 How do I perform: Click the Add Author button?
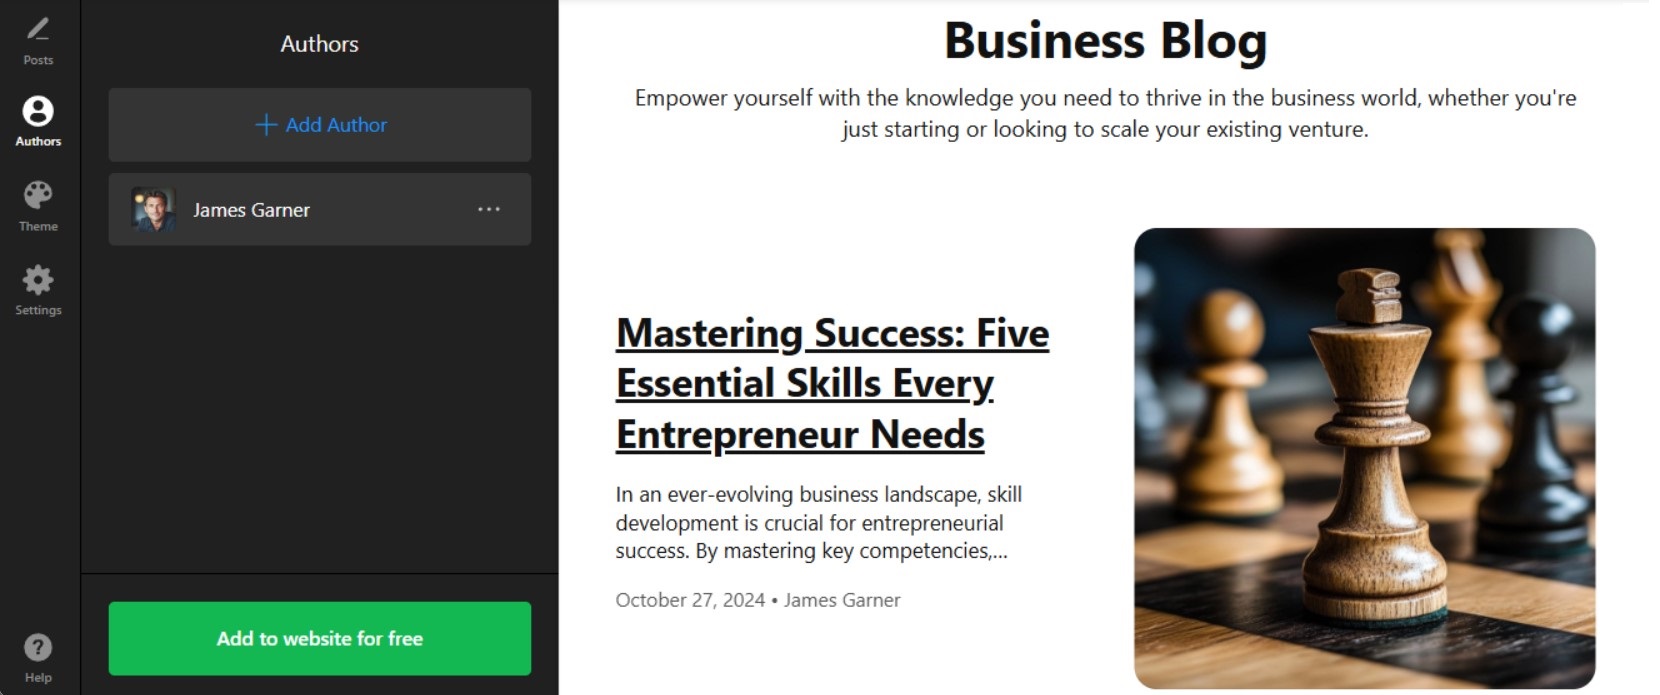(318, 125)
